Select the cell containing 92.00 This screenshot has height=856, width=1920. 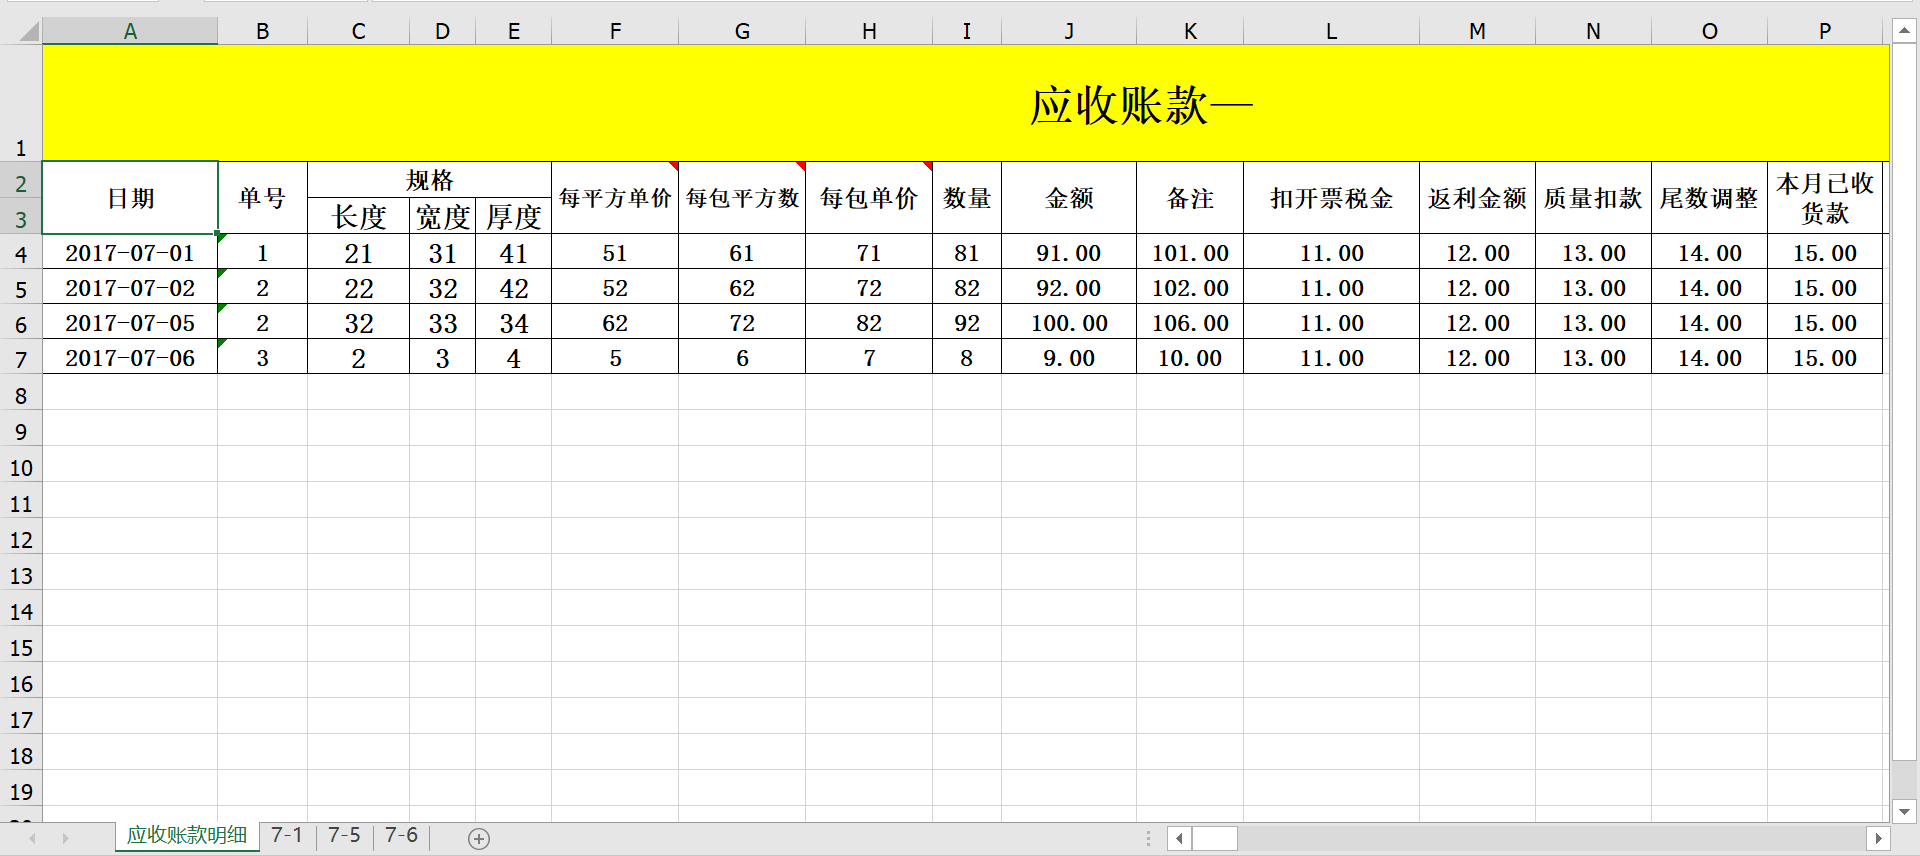point(1069,287)
